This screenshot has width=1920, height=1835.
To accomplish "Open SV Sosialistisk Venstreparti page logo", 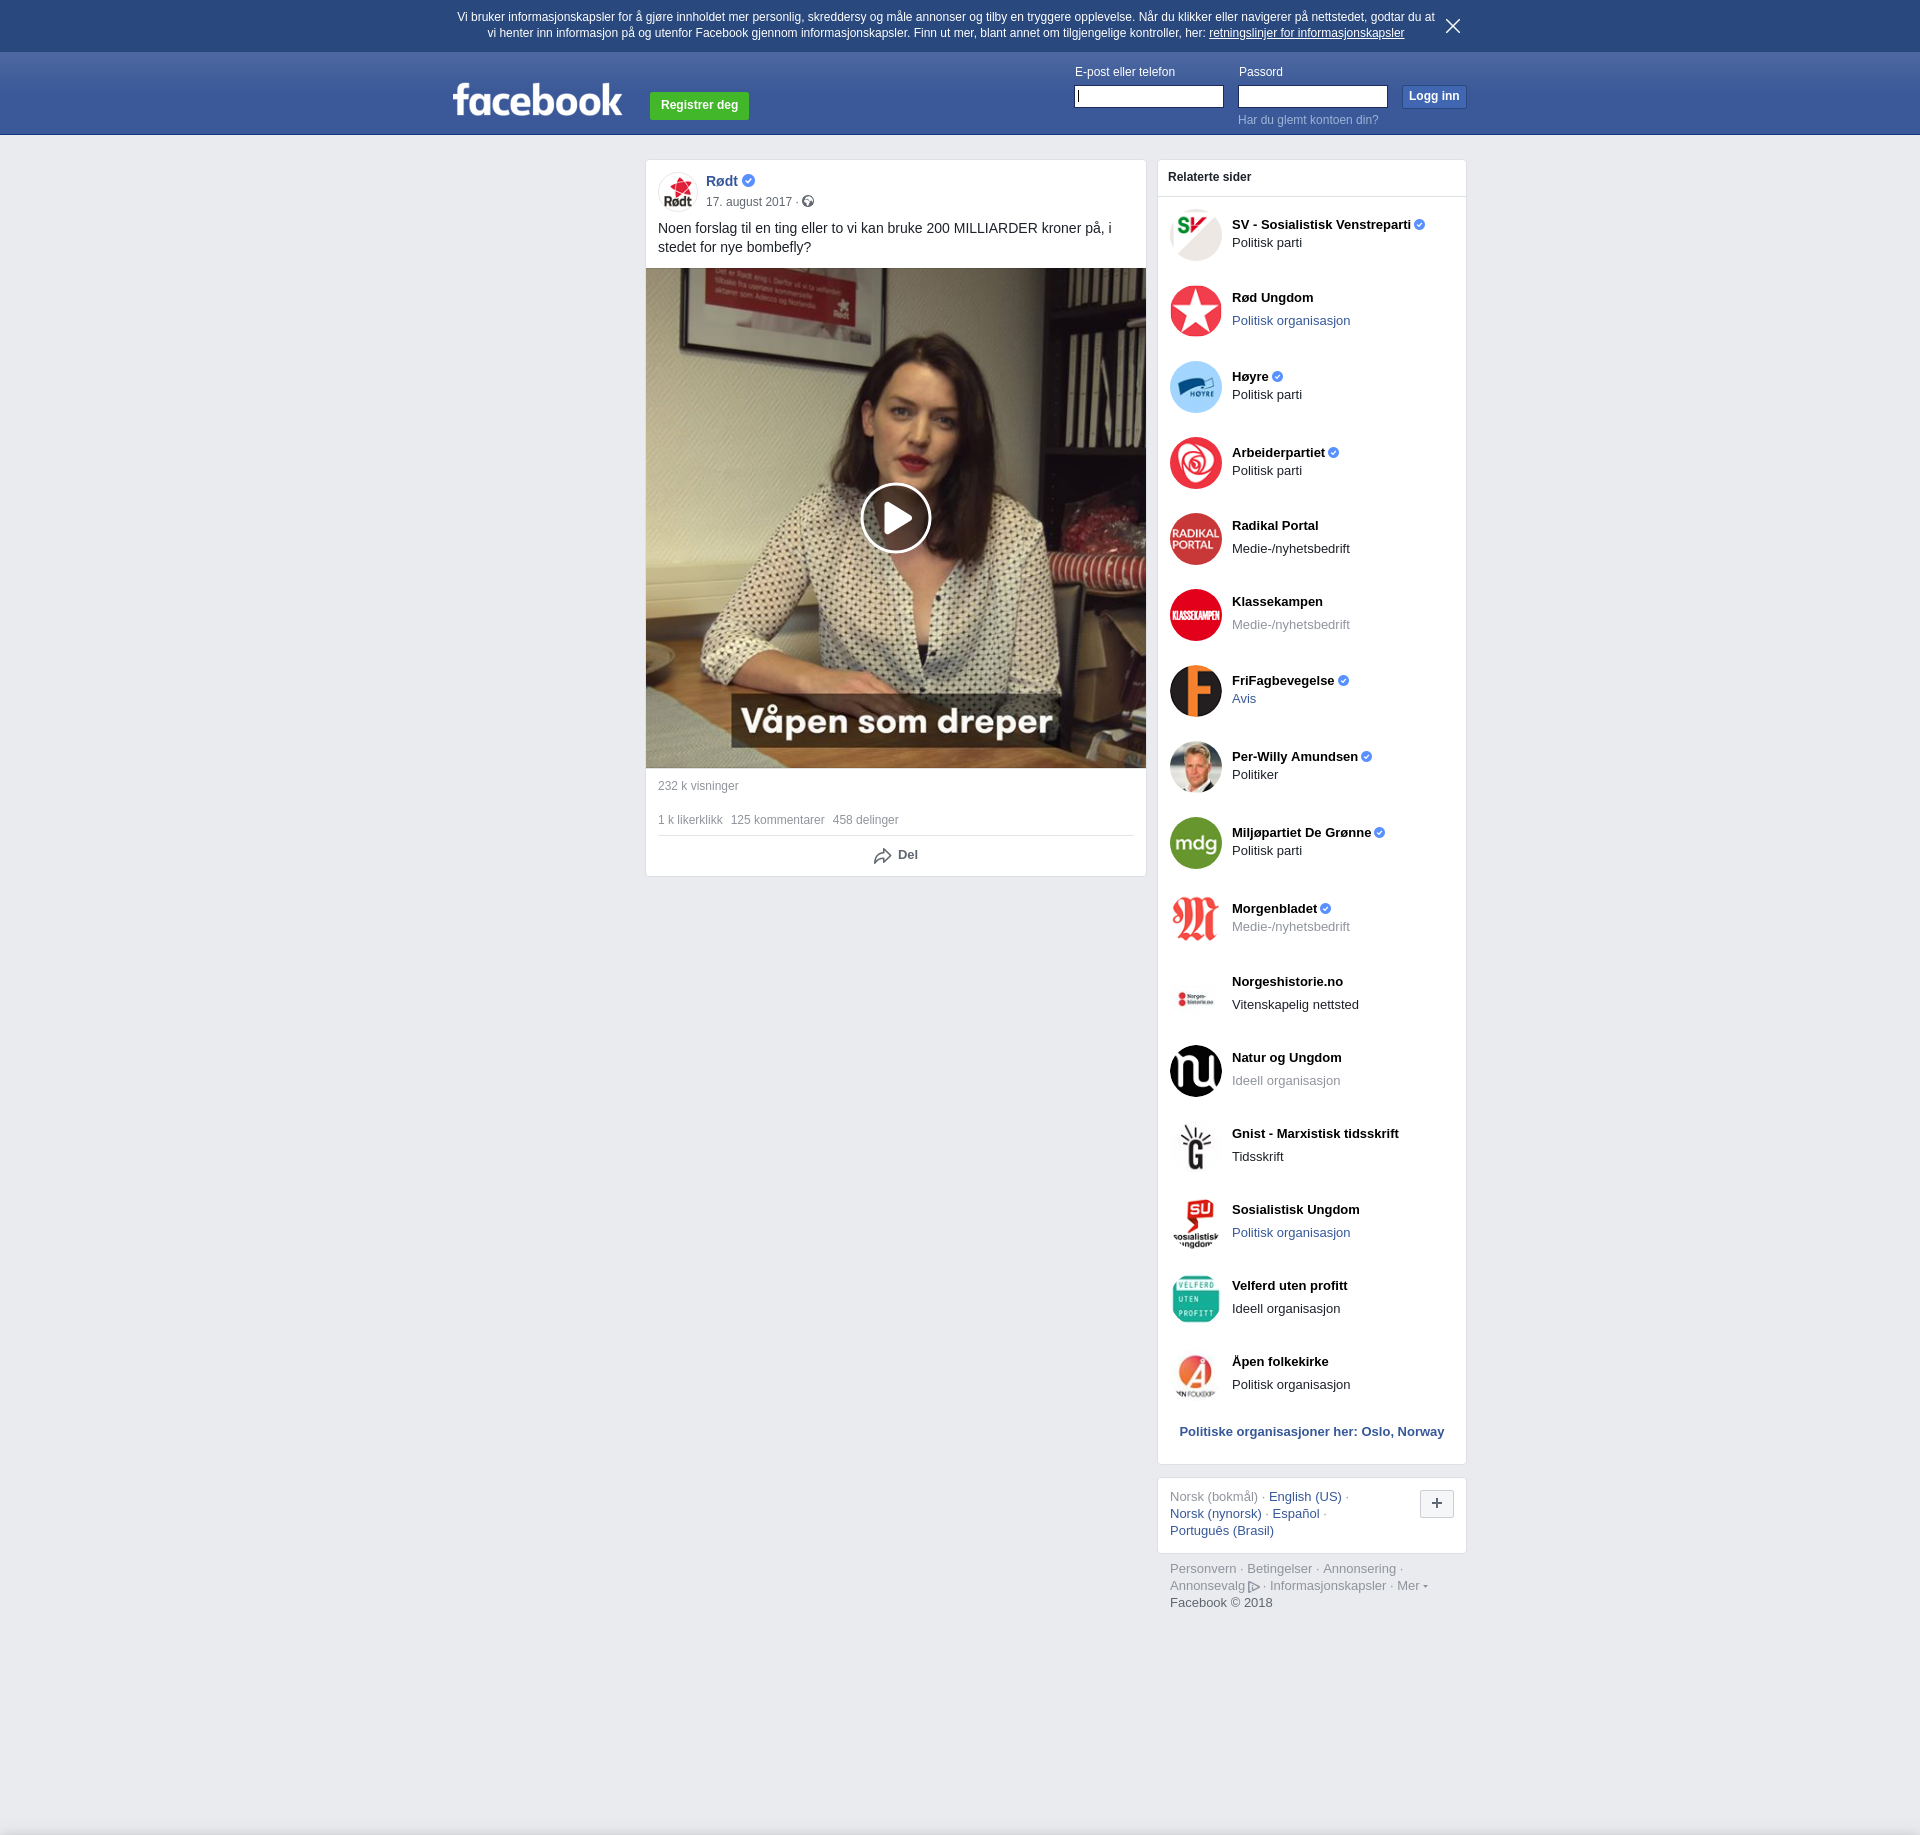I will (1196, 235).
